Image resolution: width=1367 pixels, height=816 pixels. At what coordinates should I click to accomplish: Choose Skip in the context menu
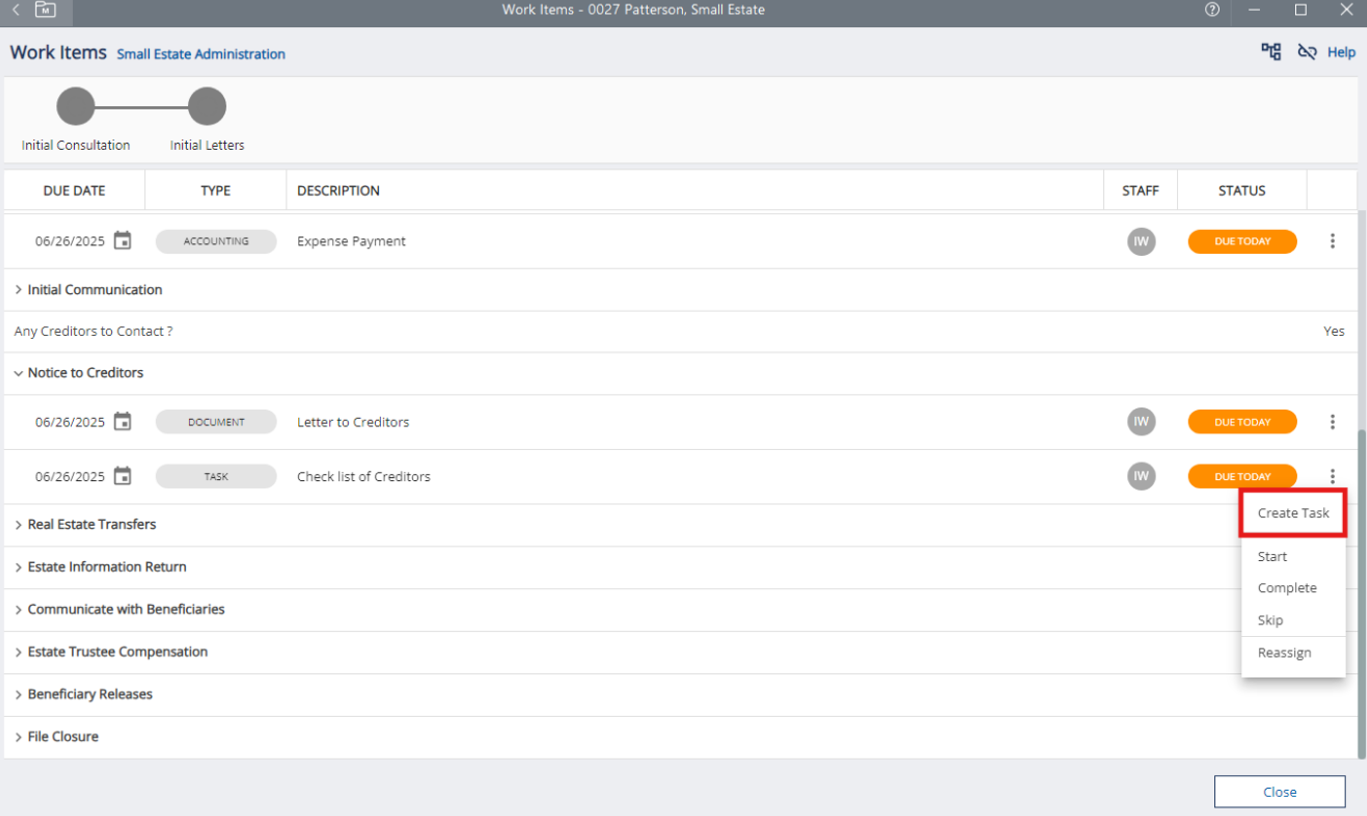(x=1270, y=620)
